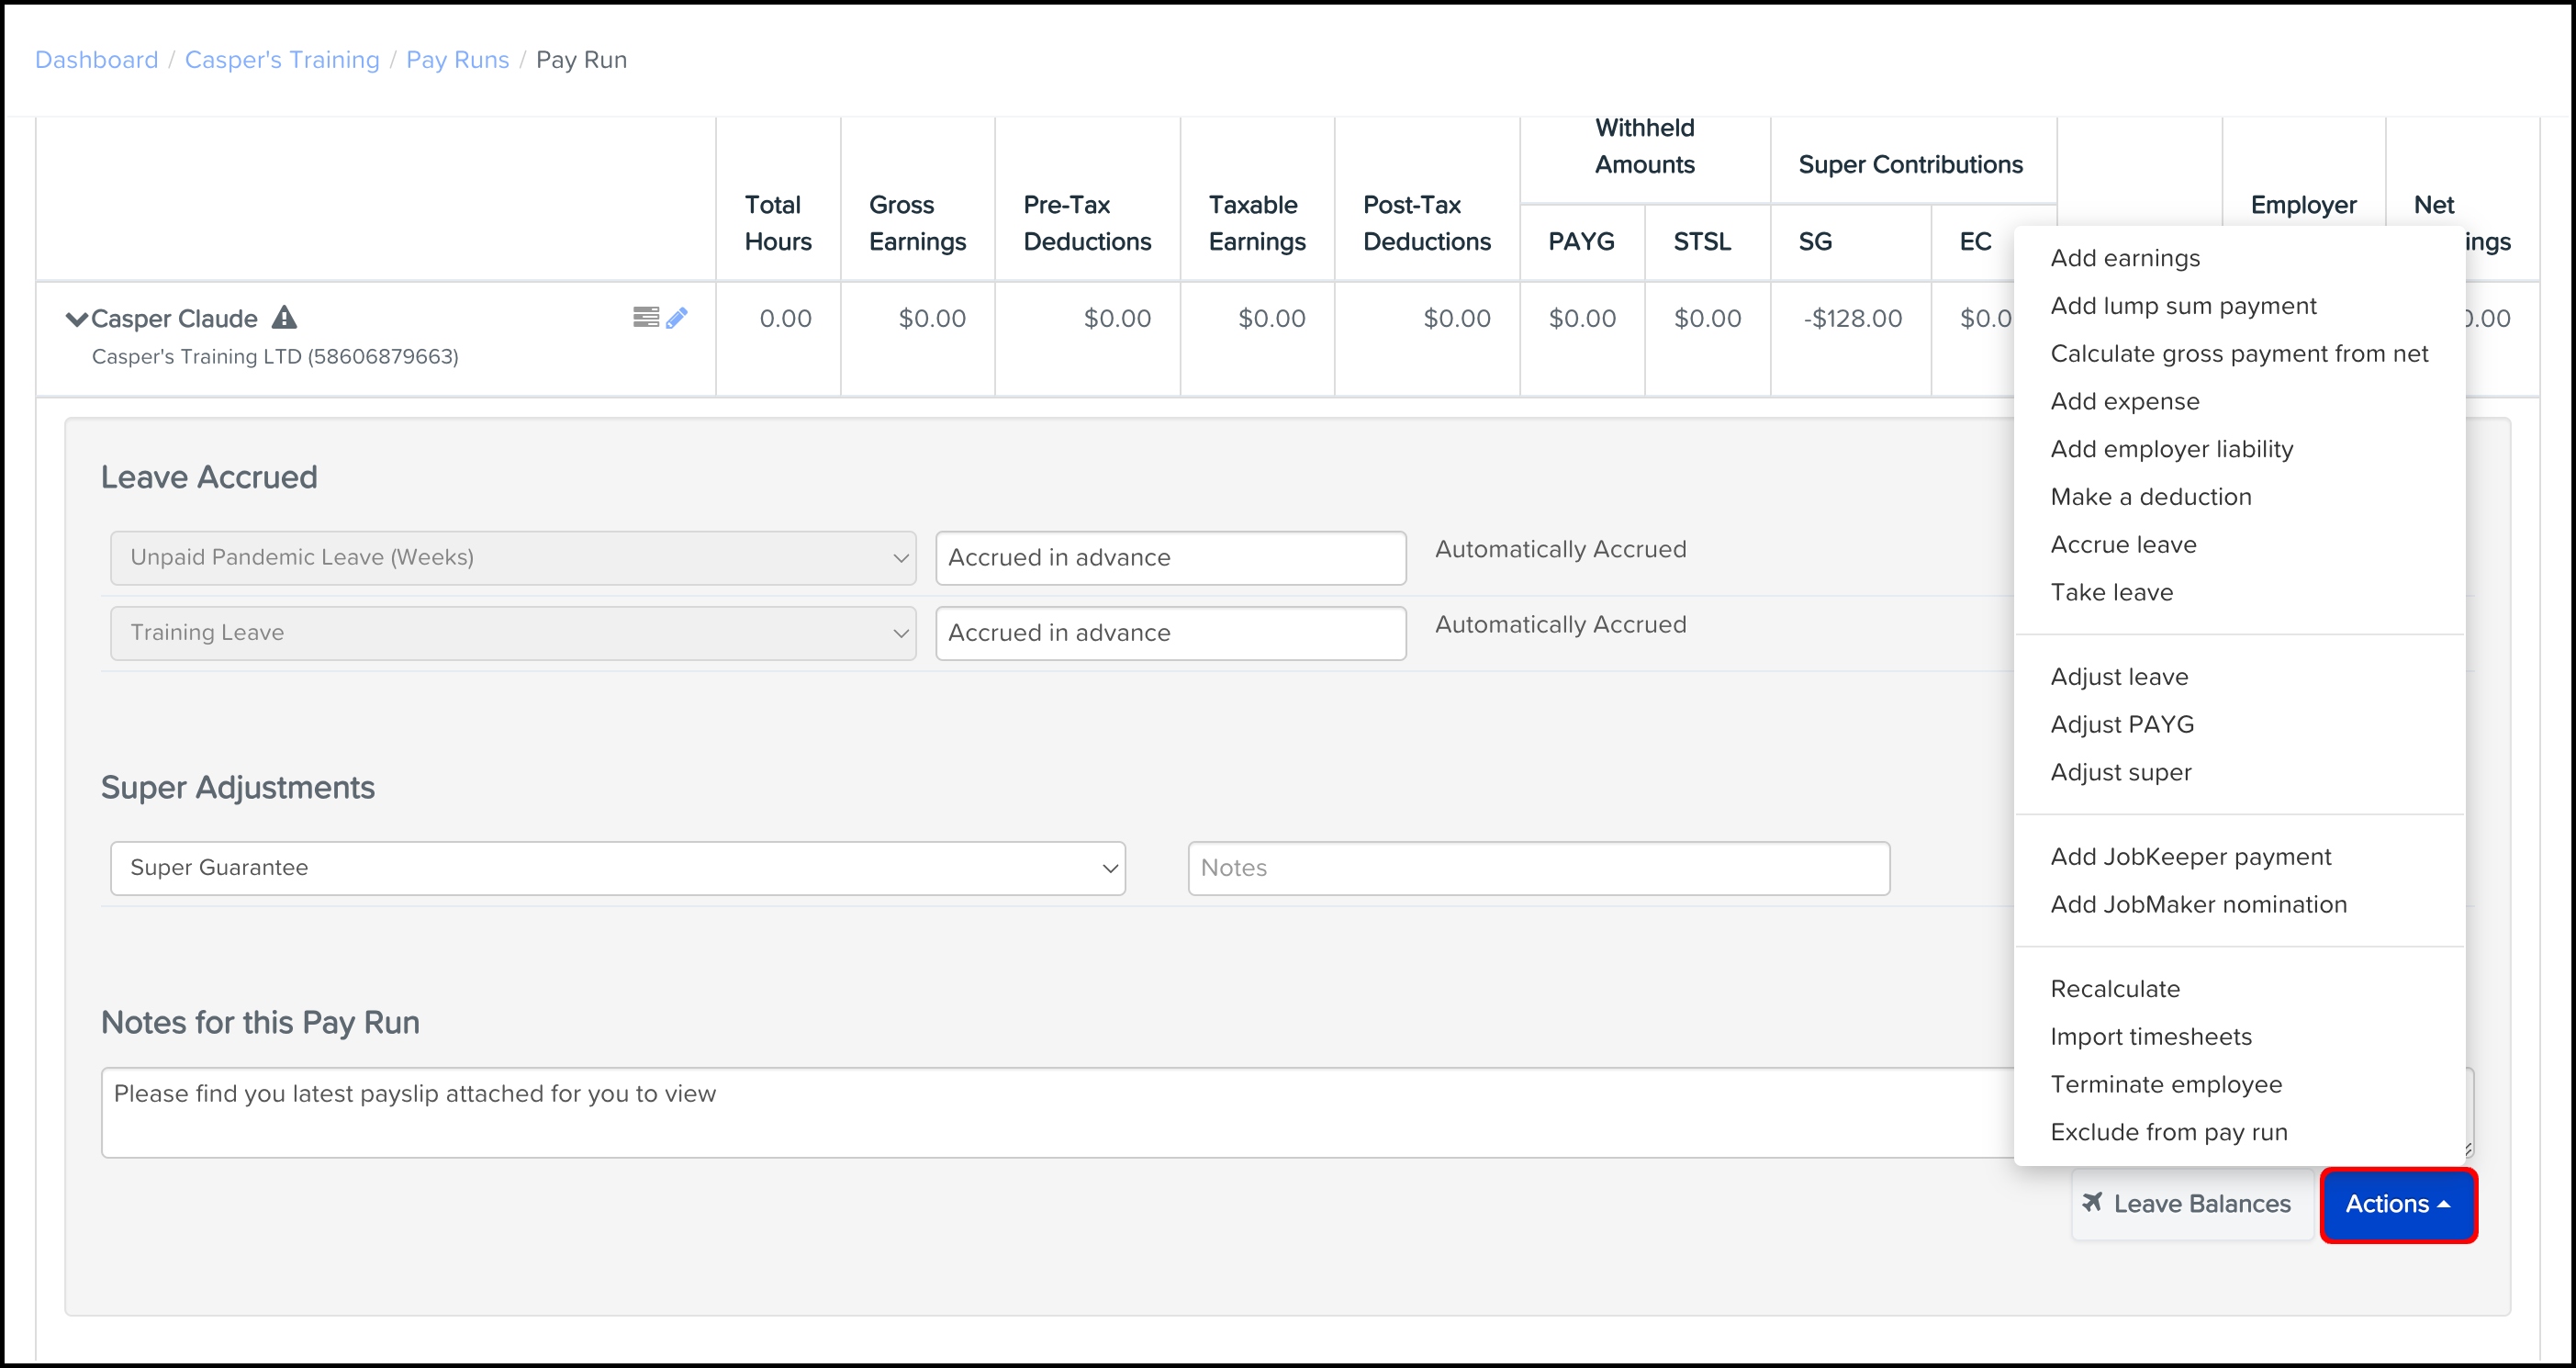Select Take leave menu entry
The width and height of the screenshot is (2576, 1368).
[x=2111, y=592]
